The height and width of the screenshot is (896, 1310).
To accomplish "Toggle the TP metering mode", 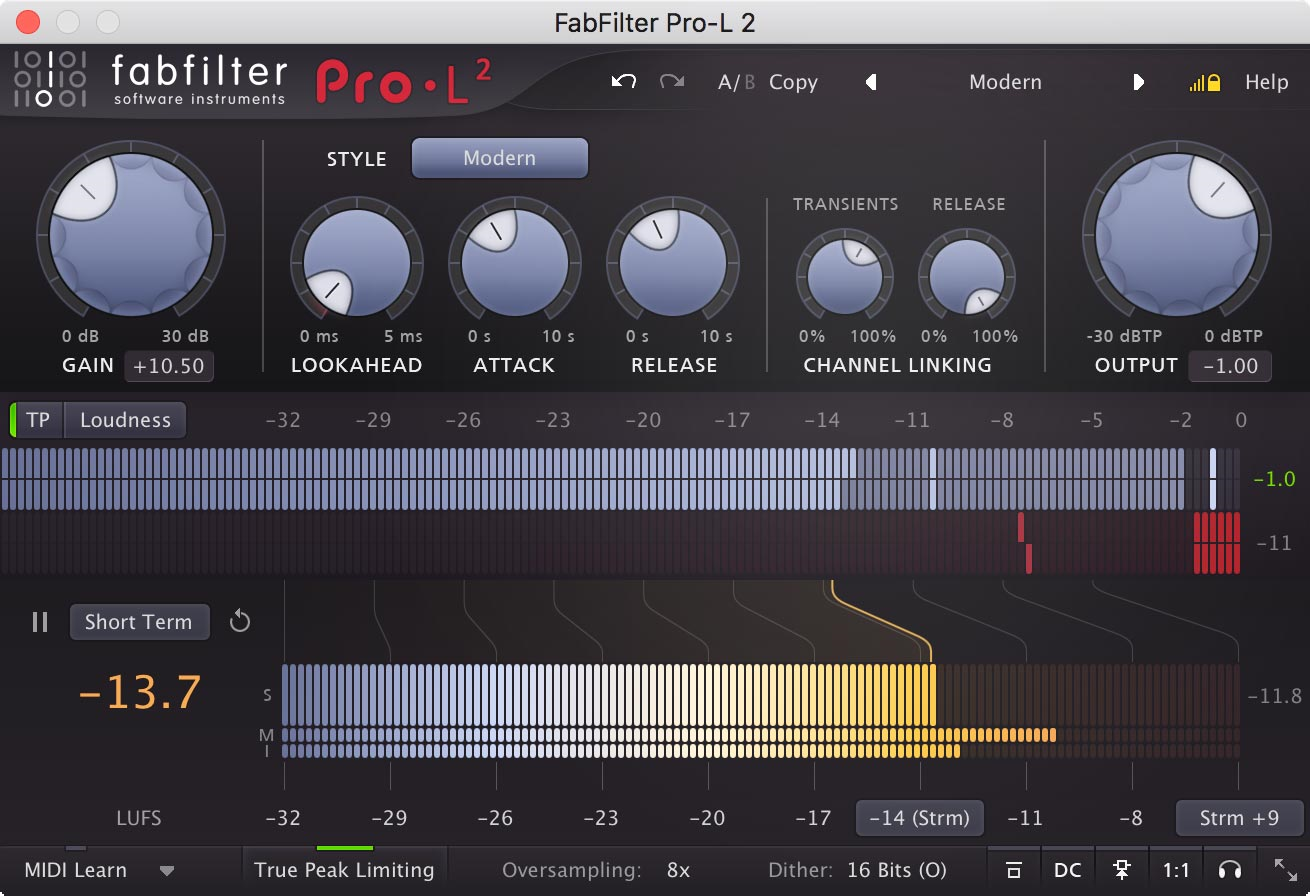I will click(37, 419).
